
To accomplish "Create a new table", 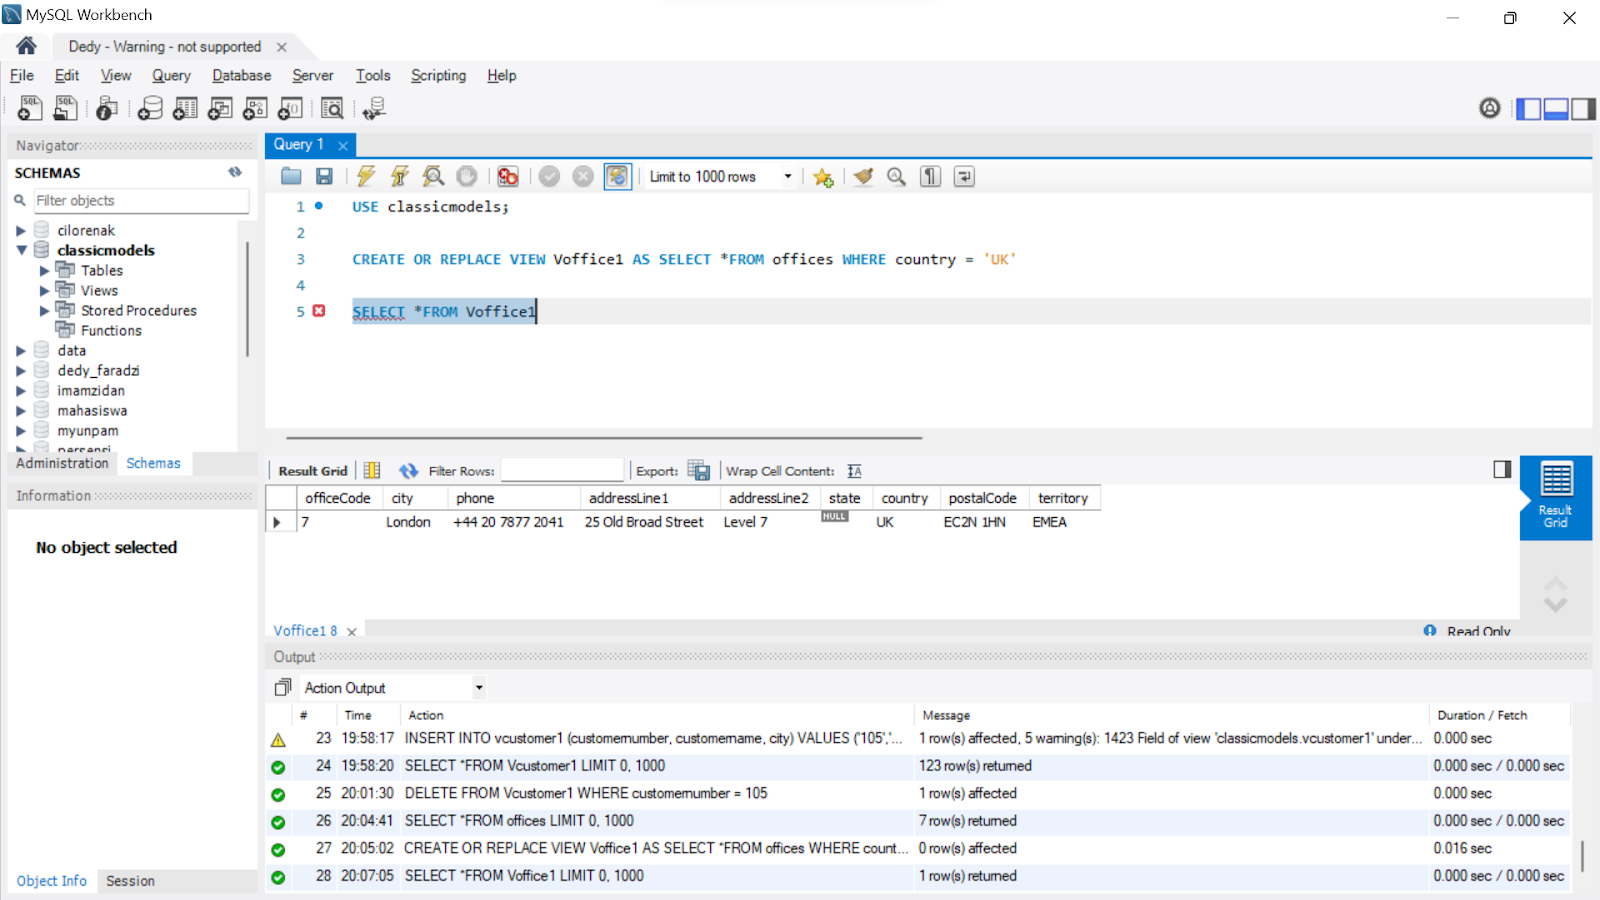I will pyautogui.click(x=185, y=108).
